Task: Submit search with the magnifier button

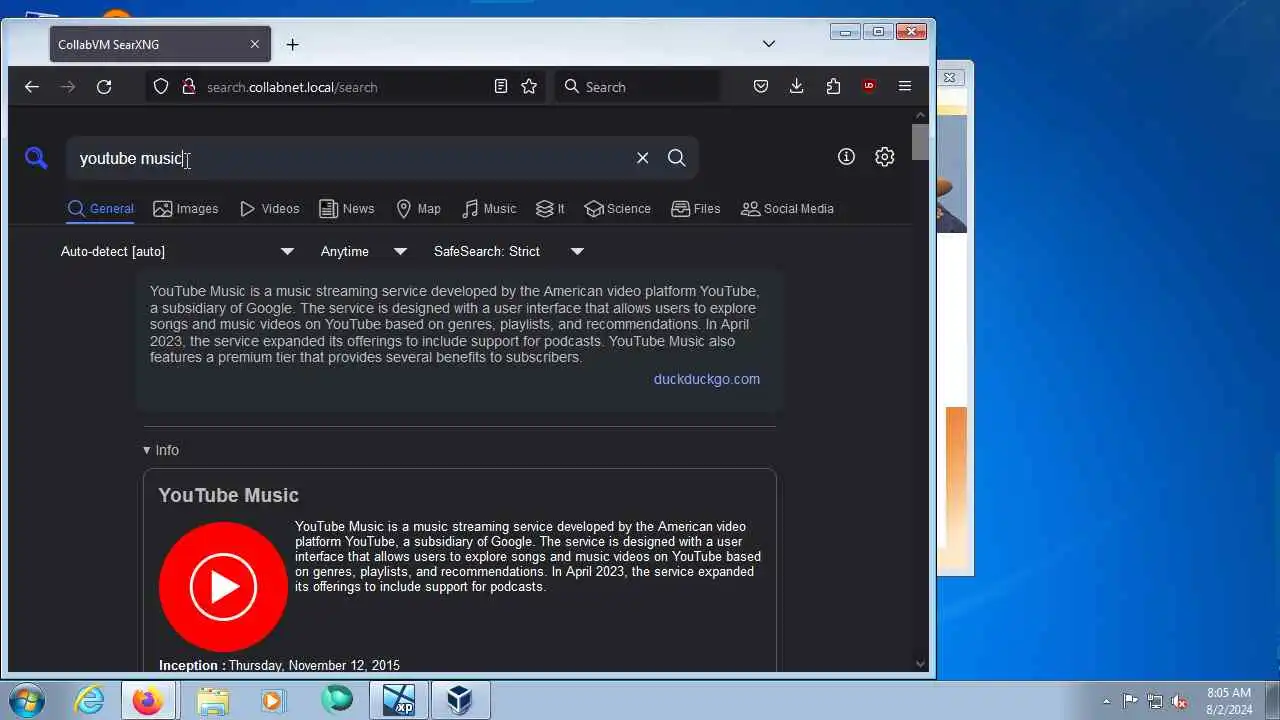Action: pos(677,158)
